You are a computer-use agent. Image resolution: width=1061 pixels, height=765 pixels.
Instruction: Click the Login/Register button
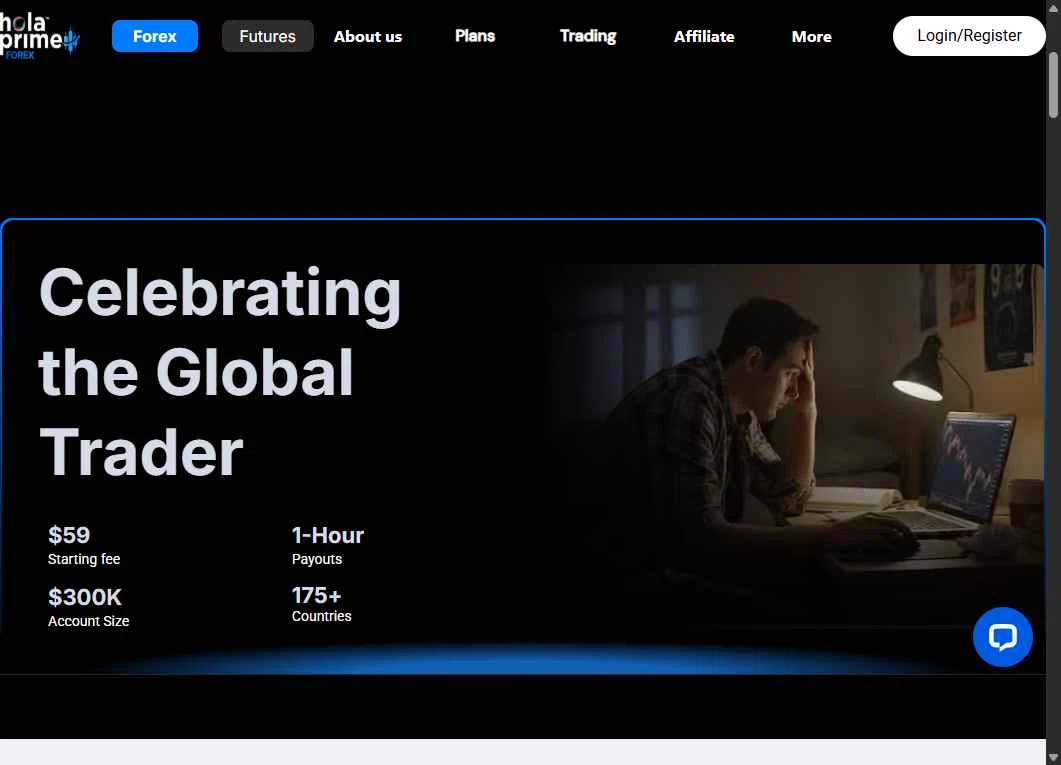(969, 36)
